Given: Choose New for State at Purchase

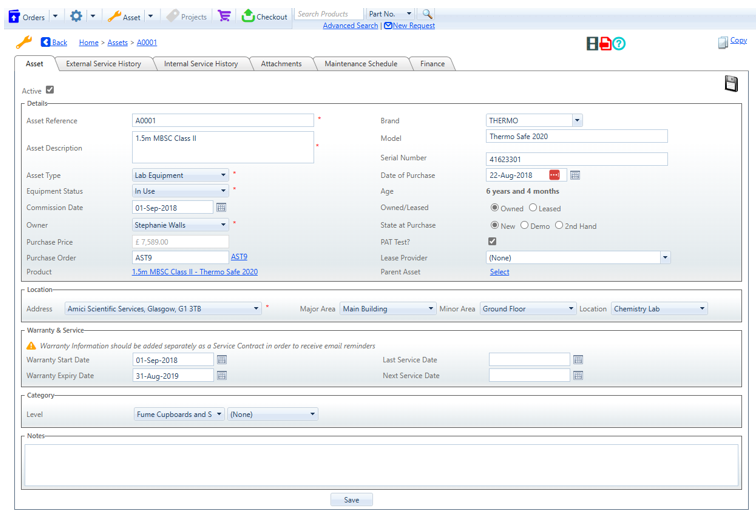Looking at the screenshot, I should click(494, 225).
